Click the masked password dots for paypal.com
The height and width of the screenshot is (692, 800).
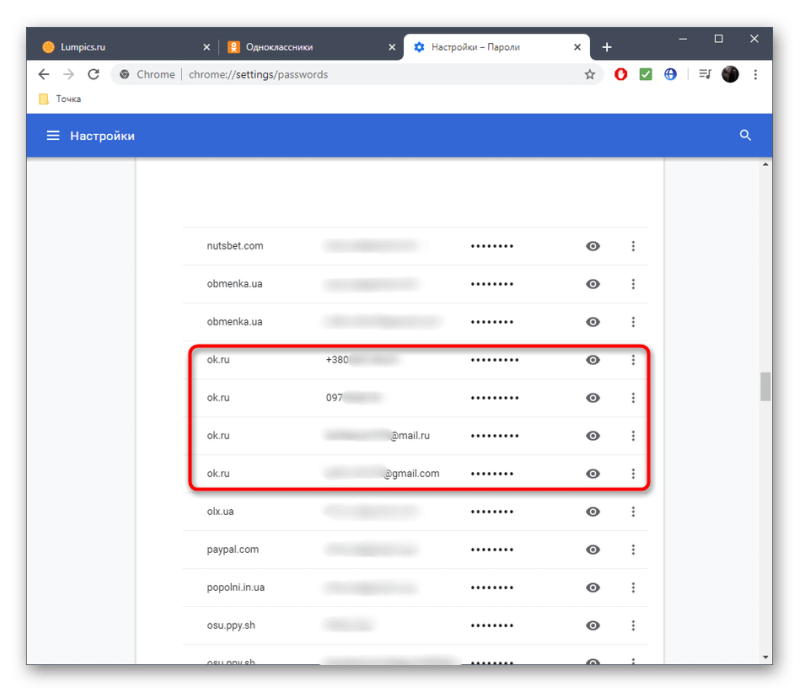(492, 550)
